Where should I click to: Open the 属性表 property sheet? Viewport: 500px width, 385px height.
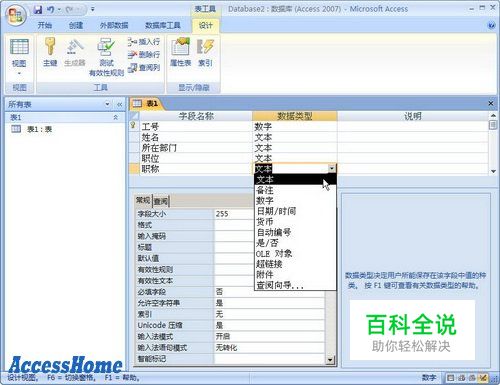click(180, 52)
